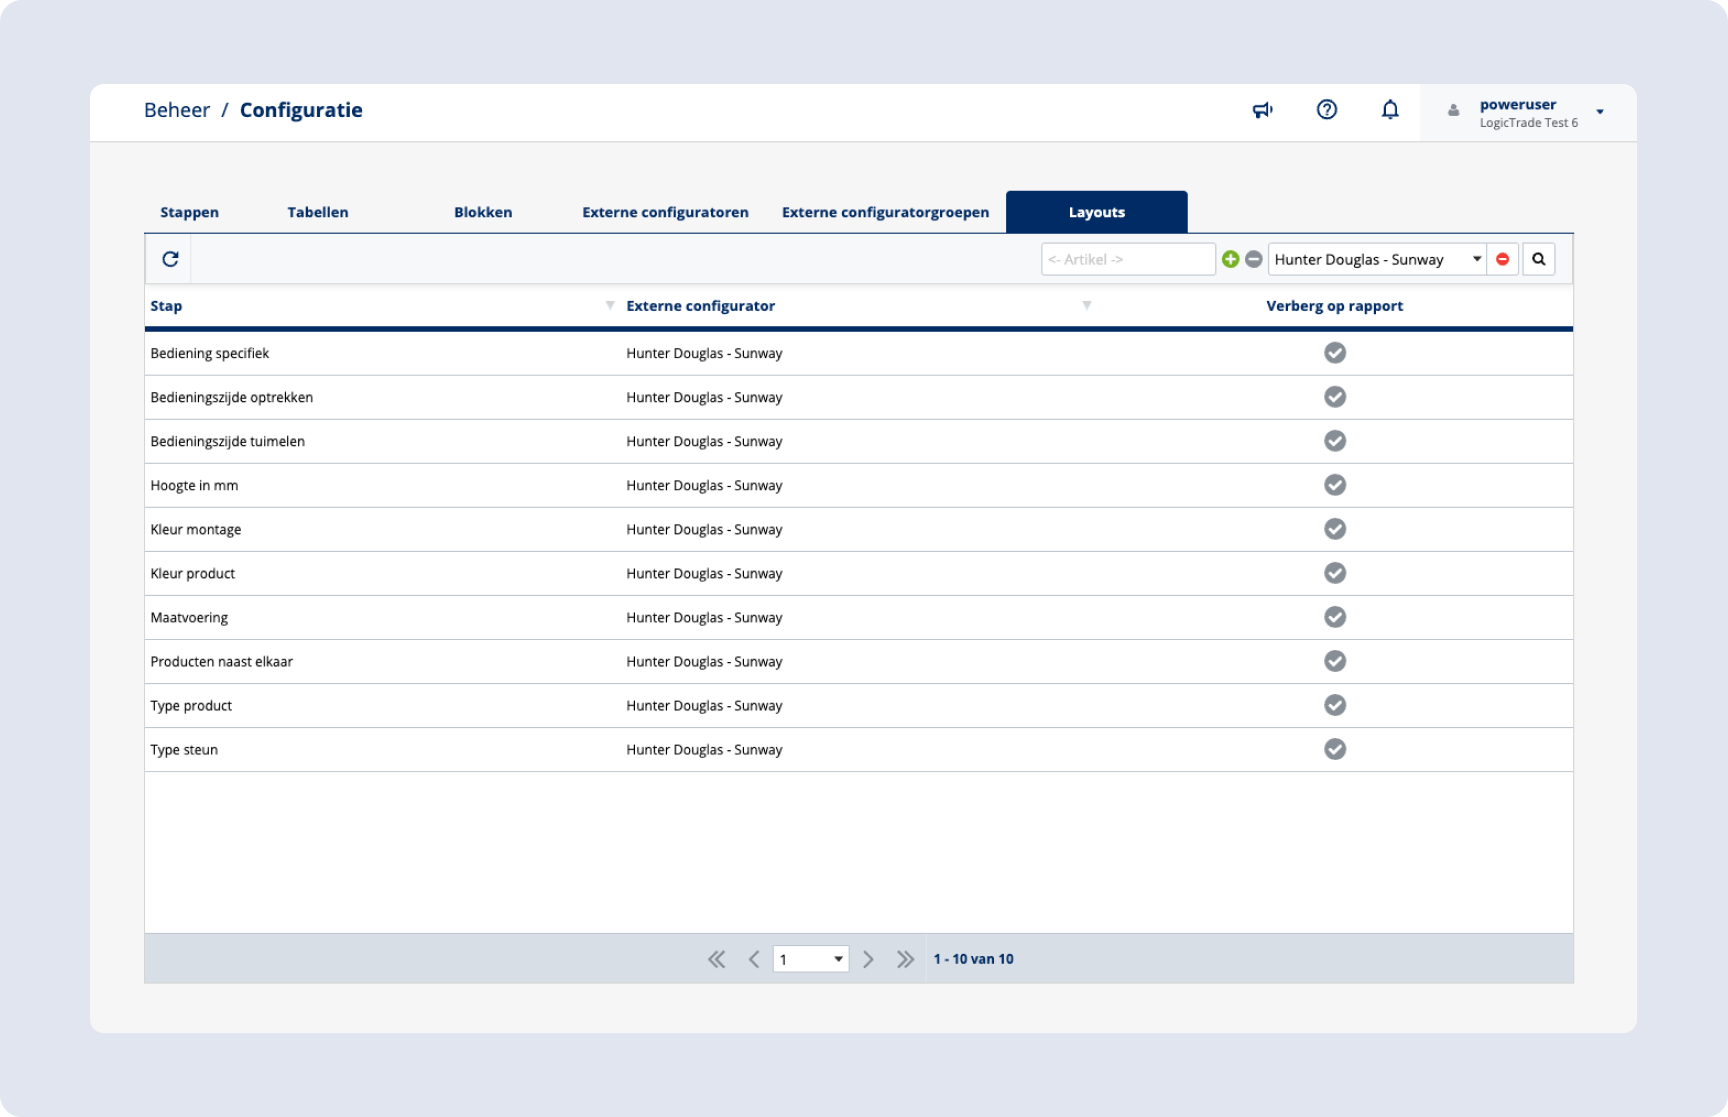Click the refresh icon in the toolbar
This screenshot has height=1117, width=1728.
170,259
